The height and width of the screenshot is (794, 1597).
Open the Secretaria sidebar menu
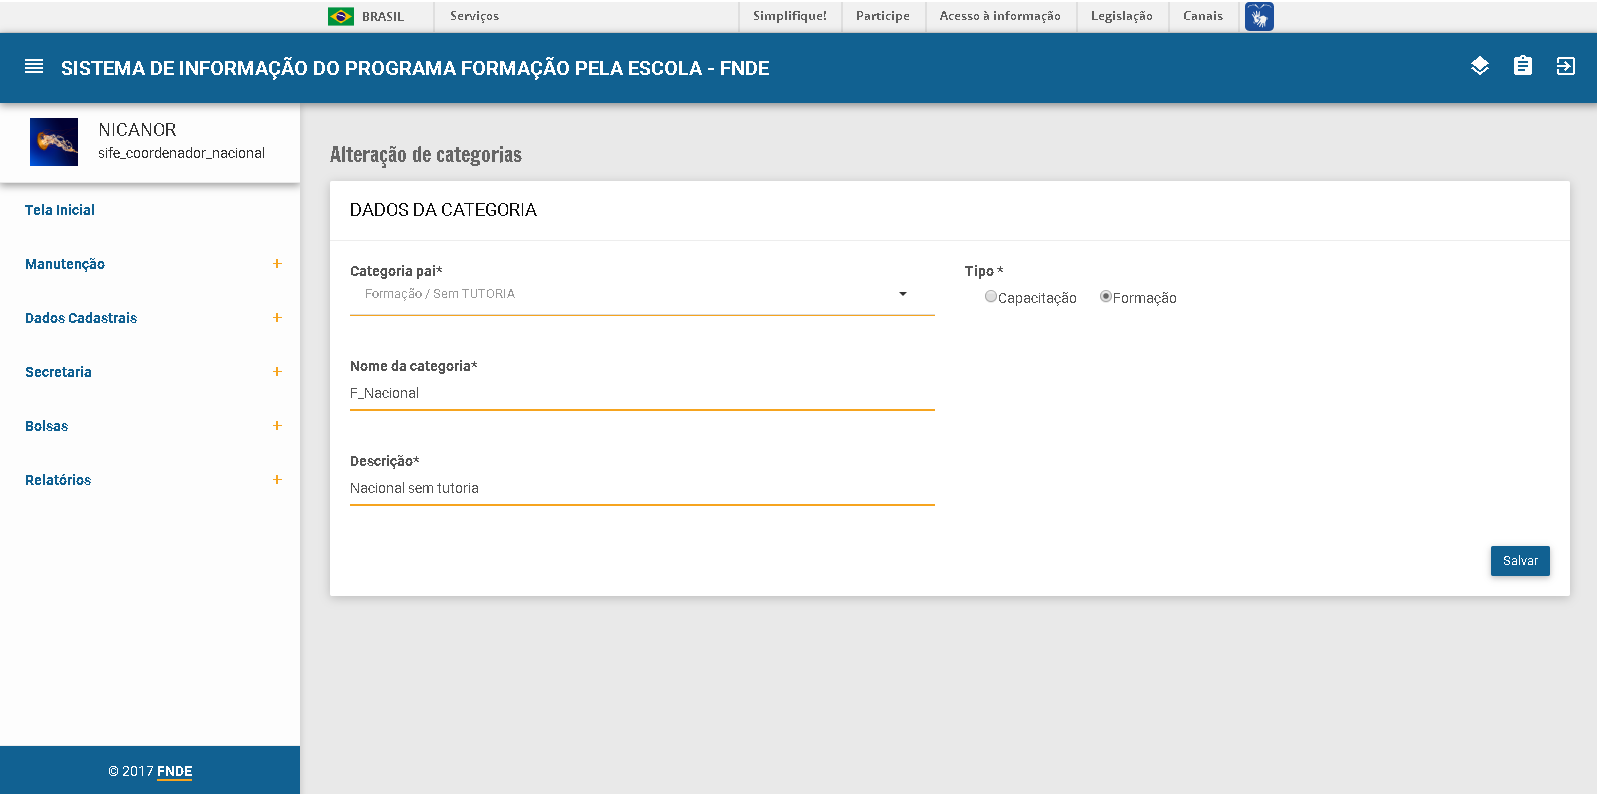[x=58, y=372]
